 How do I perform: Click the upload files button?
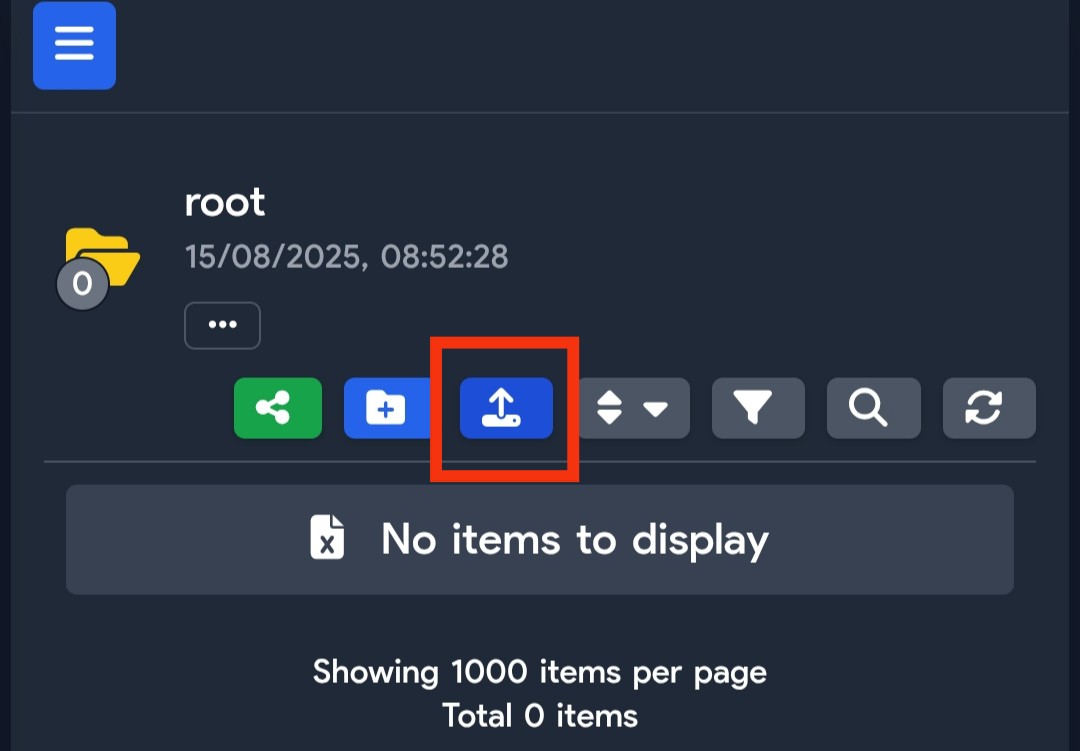coord(506,408)
